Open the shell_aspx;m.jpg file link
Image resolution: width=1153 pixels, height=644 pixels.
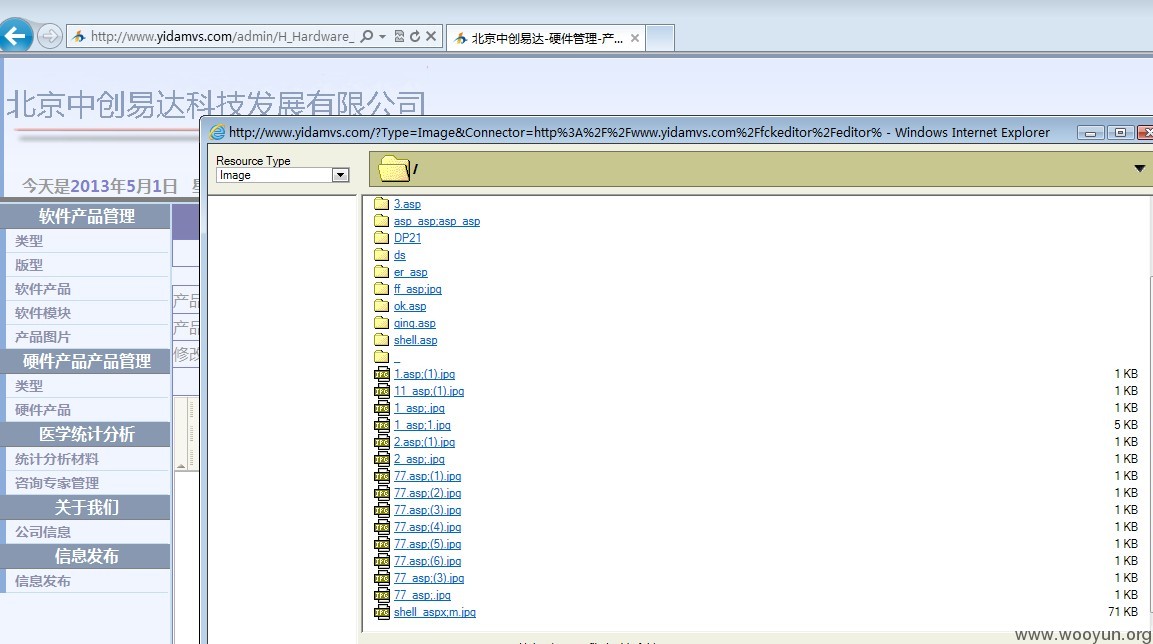(435, 612)
